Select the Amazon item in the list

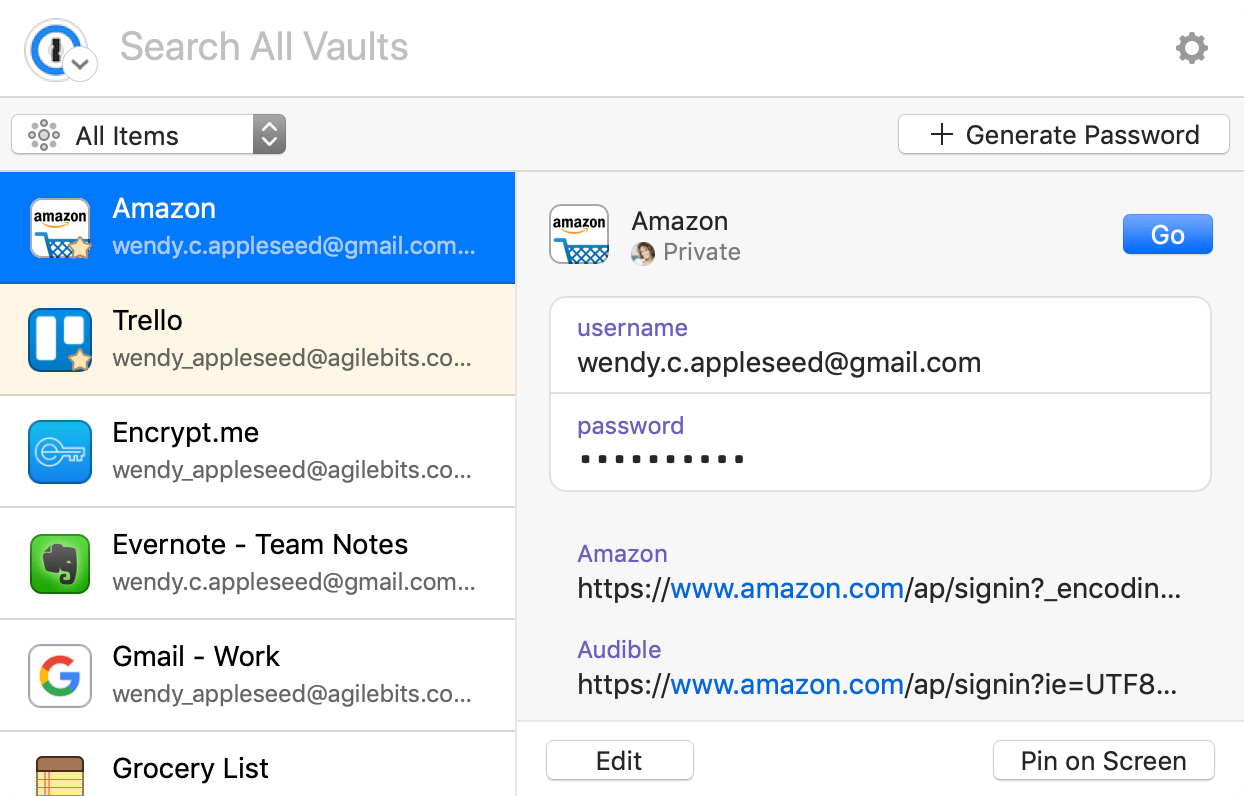(x=257, y=228)
